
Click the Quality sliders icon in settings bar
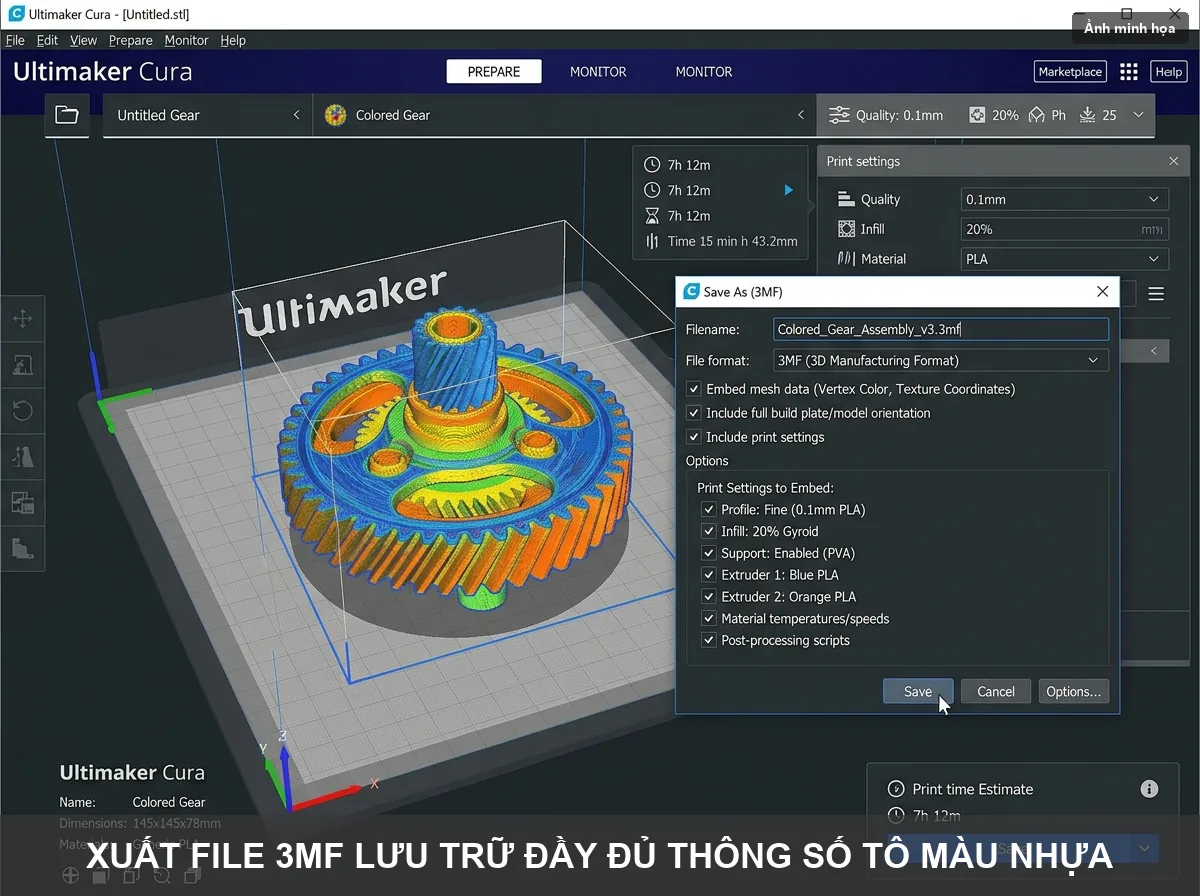[839, 115]
